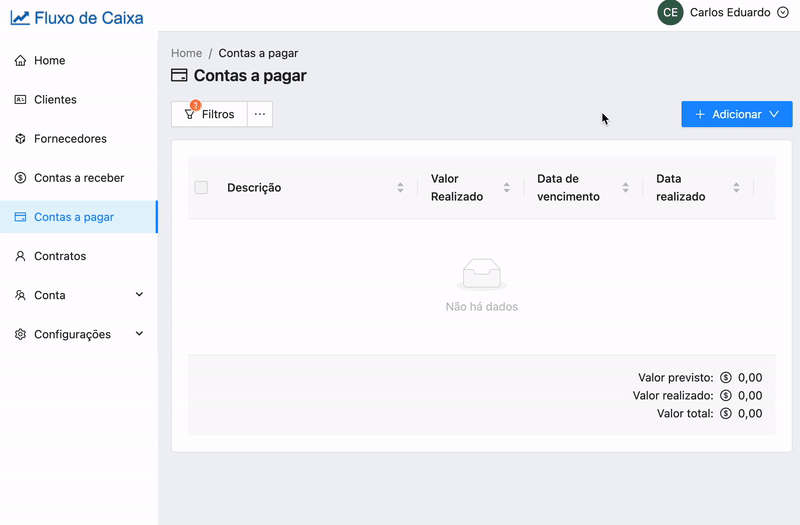Select Contas a pagar menu item
Viewport: 800px width, 525px height.
79,217
